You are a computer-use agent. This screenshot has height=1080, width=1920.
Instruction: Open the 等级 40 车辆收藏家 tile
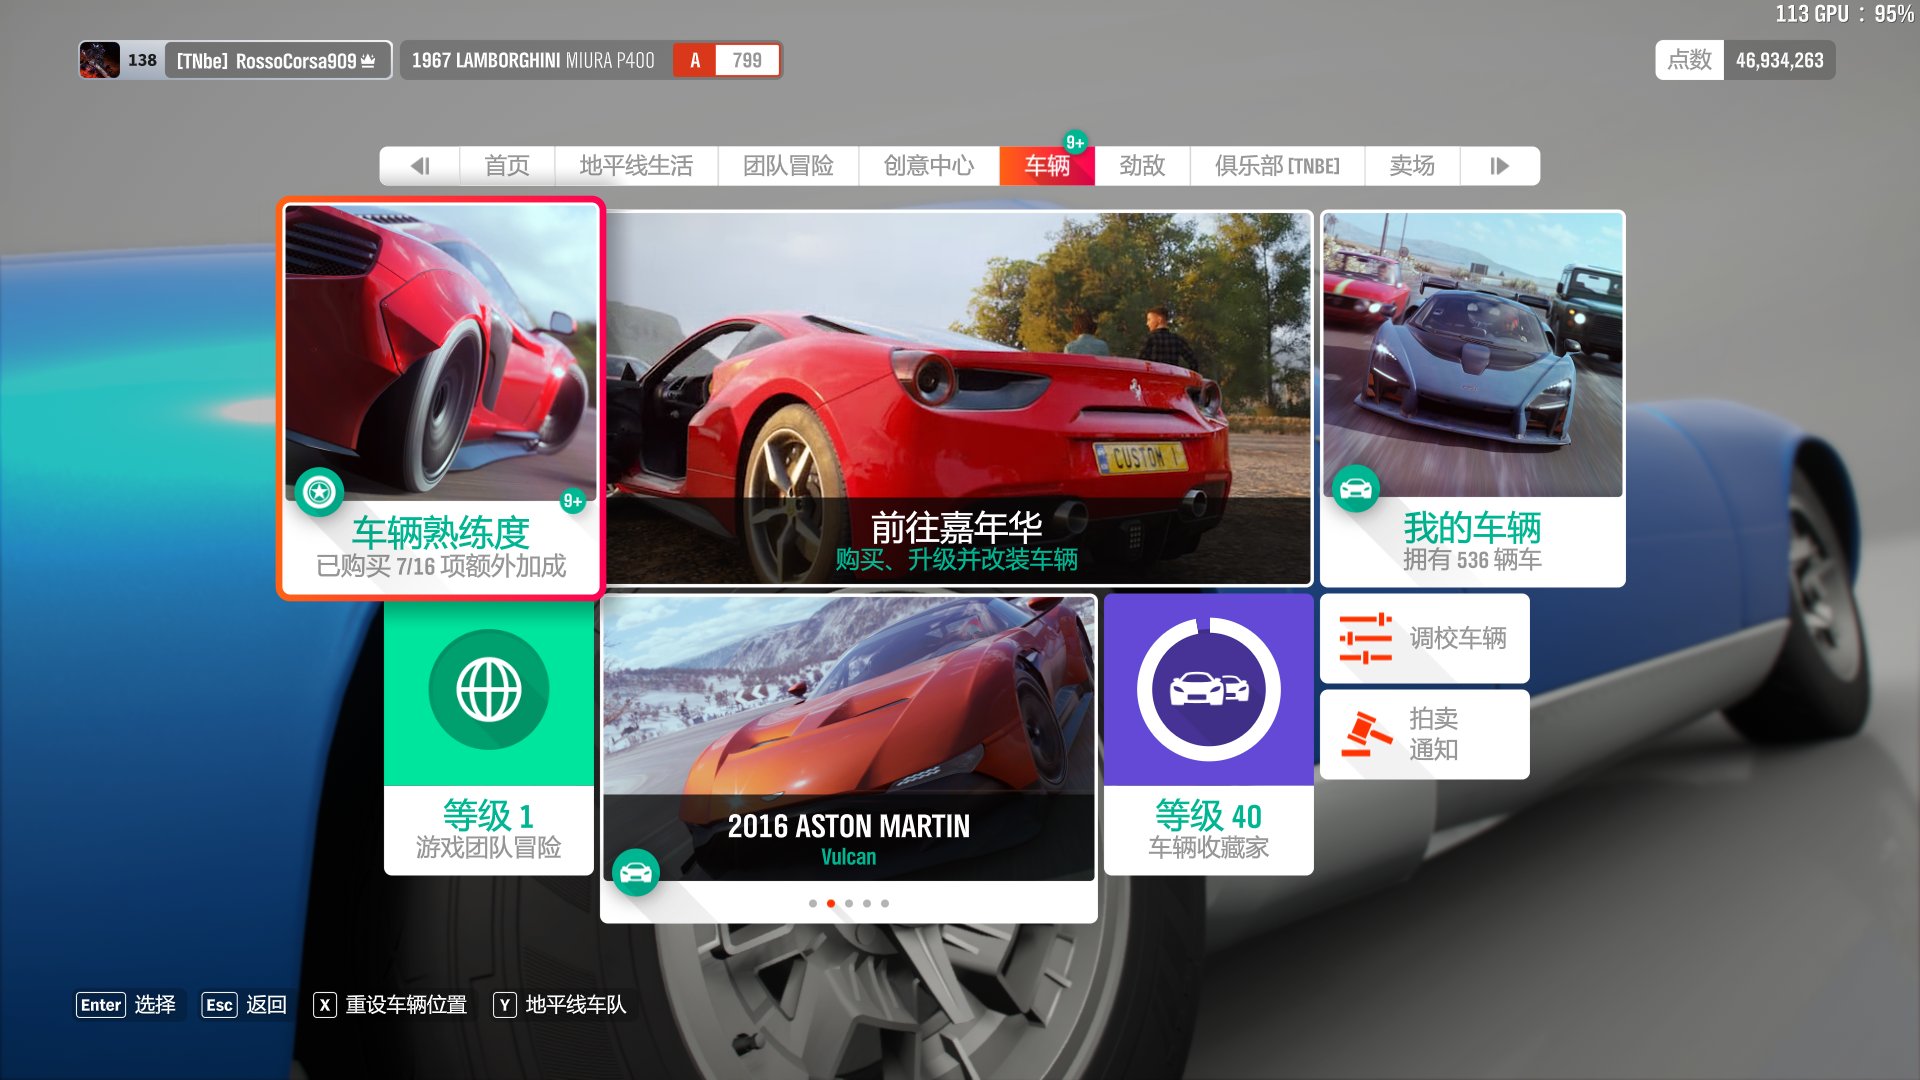[x=1209, y=735]
